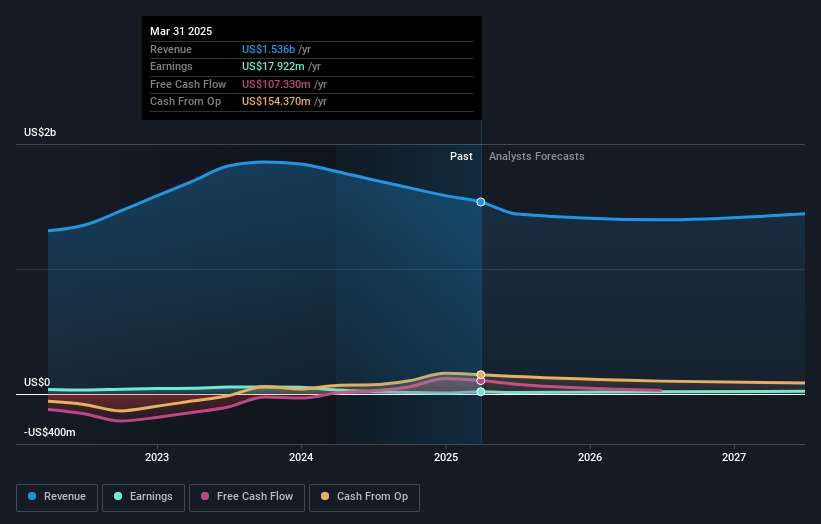Toggle the Cash From Op legend series

pyautogui.click(x=364, y=497)
